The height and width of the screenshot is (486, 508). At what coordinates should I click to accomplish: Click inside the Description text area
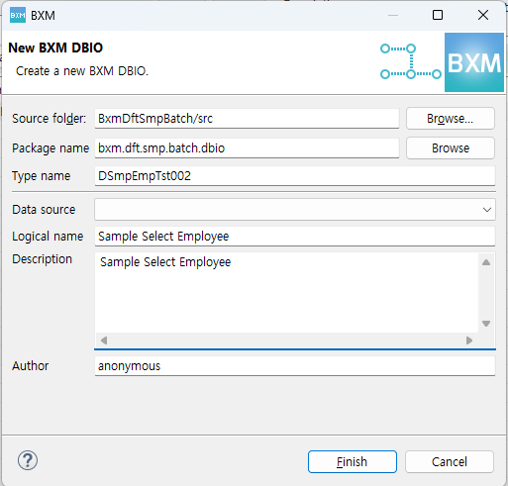[287, 292]
